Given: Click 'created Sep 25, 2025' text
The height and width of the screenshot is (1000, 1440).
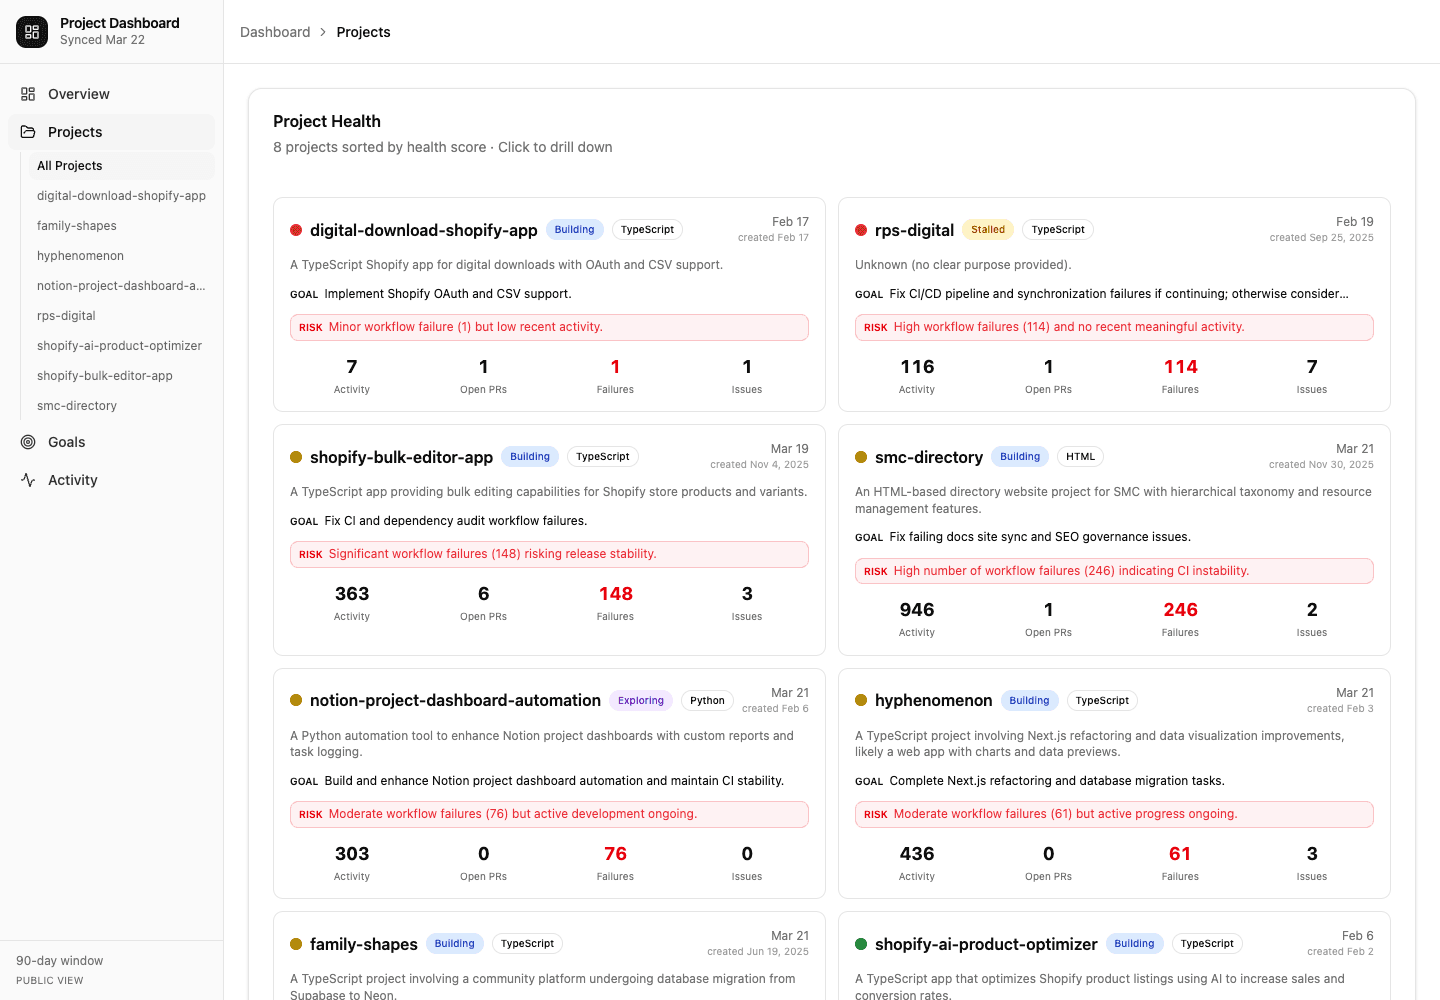Looking at the screenshot, I should pyautogui.click(x=1321, y=238).
